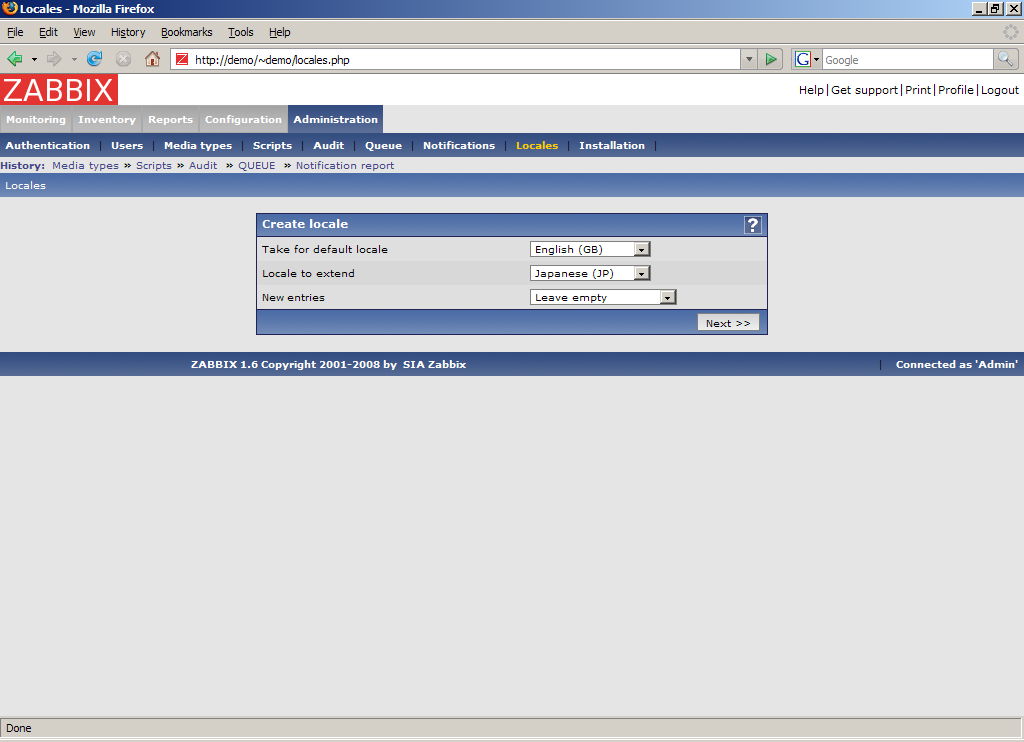Open the browser Help menu
Viewport: 1024px width, 742px height.
[x=280, y=32]
